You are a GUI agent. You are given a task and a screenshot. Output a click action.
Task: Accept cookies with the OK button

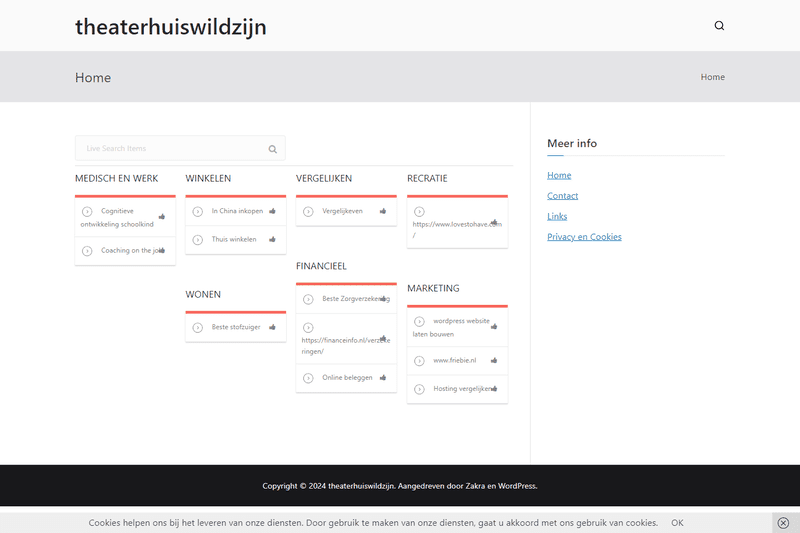(x=677, y=523)
